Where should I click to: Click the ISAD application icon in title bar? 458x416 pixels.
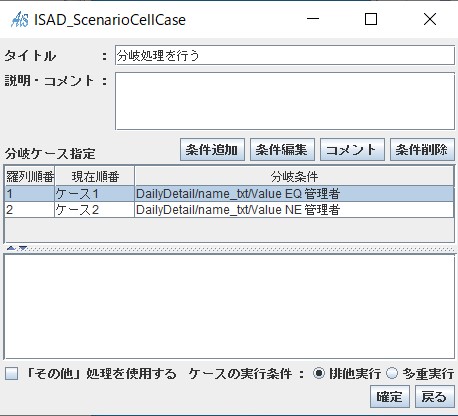tap(19, 19)
